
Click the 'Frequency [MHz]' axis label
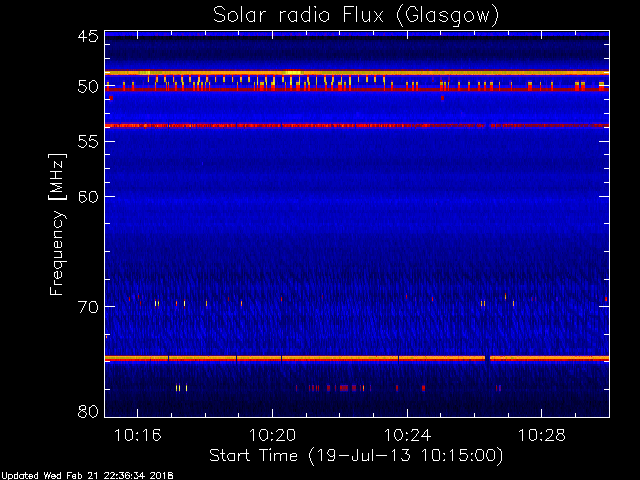click(x=57, y=224)
